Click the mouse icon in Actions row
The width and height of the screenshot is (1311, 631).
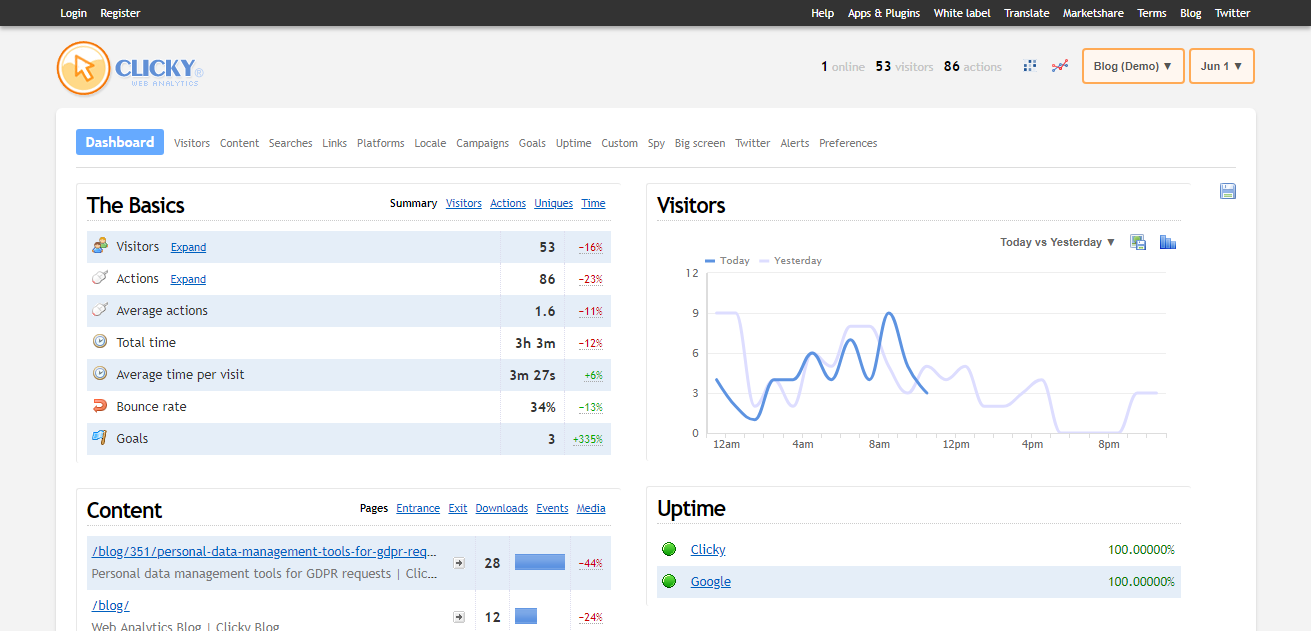point(99,278)
